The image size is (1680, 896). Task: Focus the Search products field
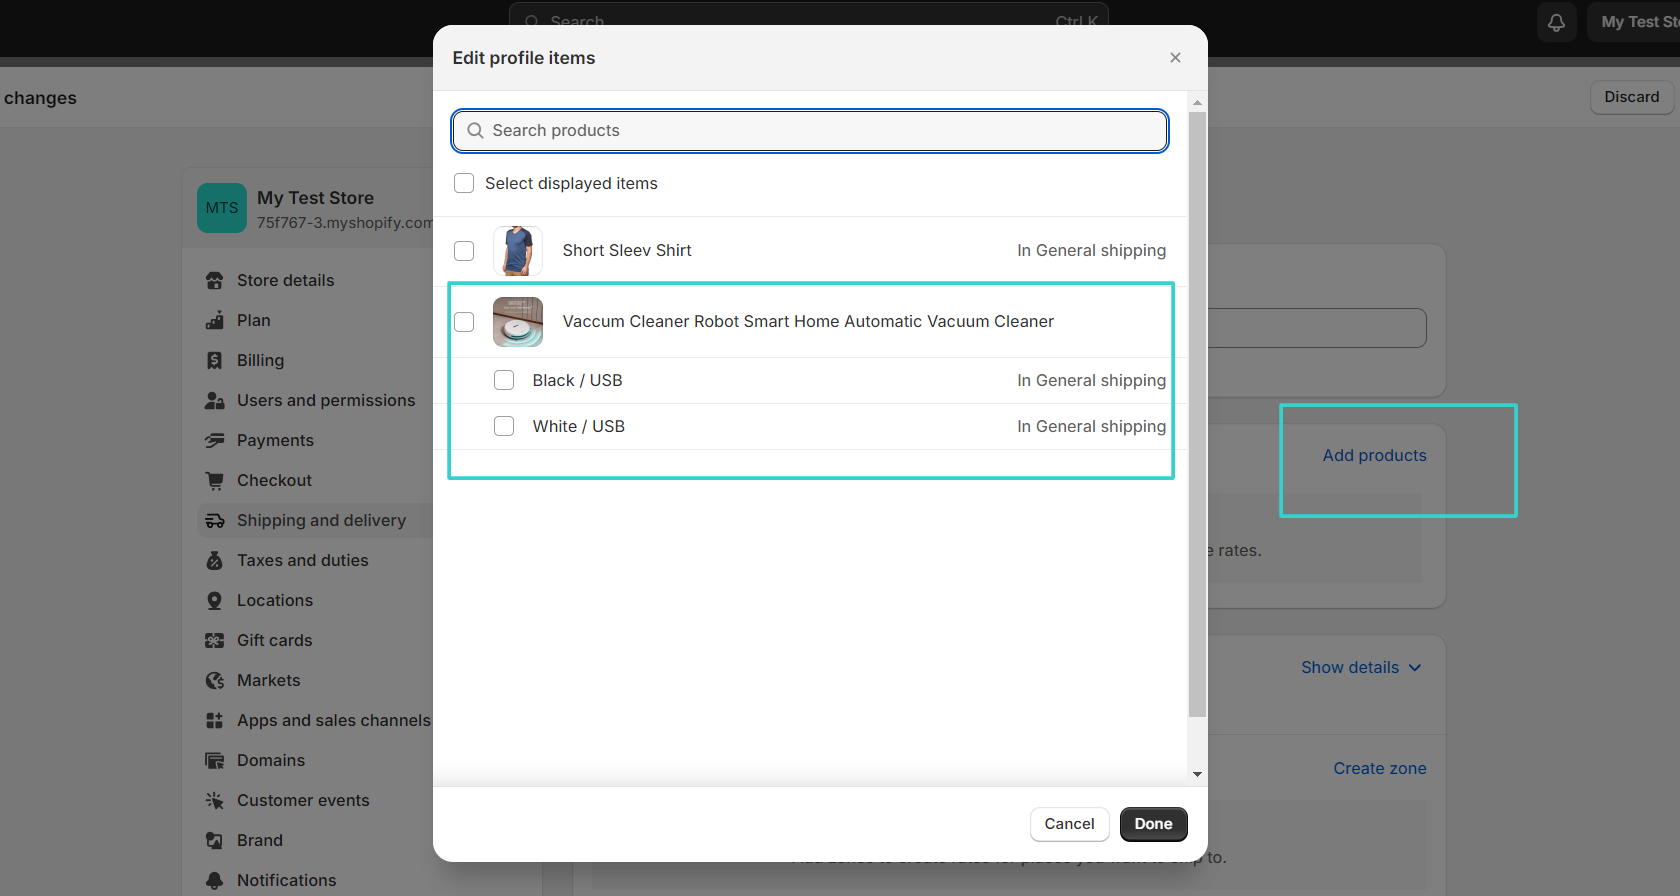click(810, 131)
